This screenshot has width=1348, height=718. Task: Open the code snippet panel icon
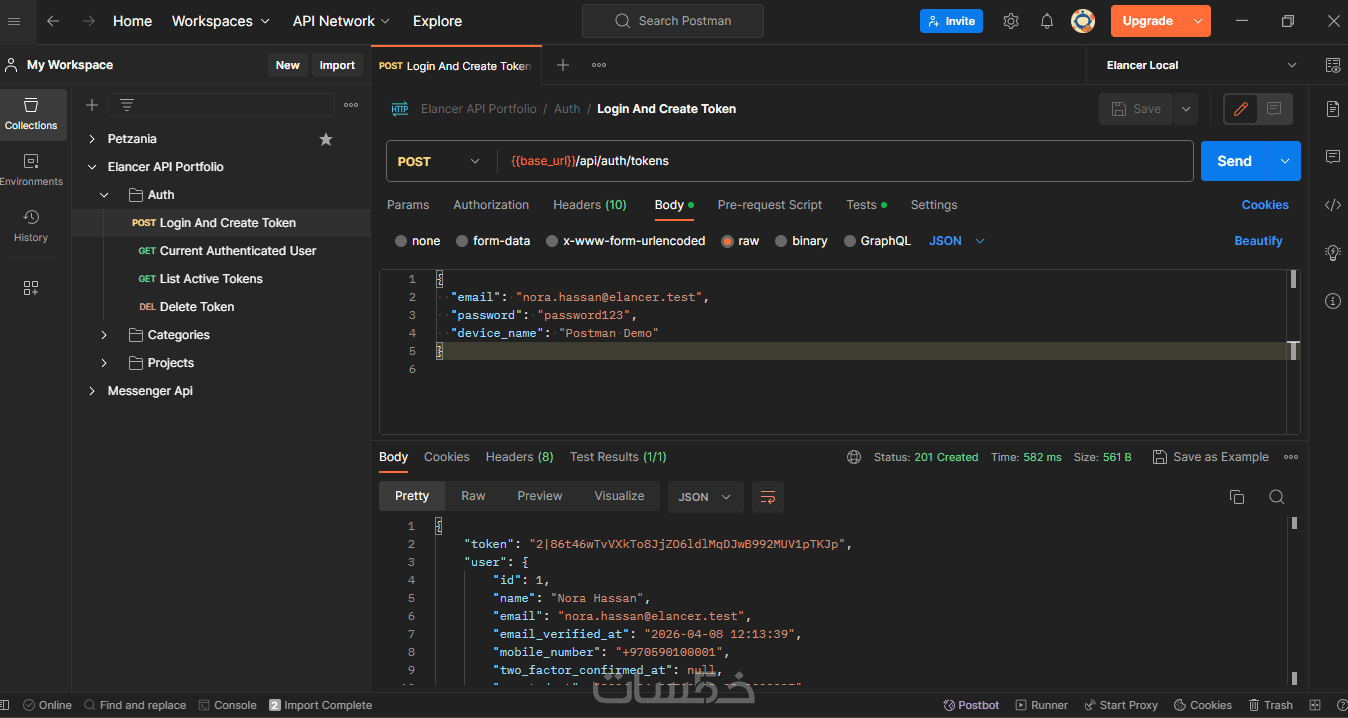pos(1332,205)
